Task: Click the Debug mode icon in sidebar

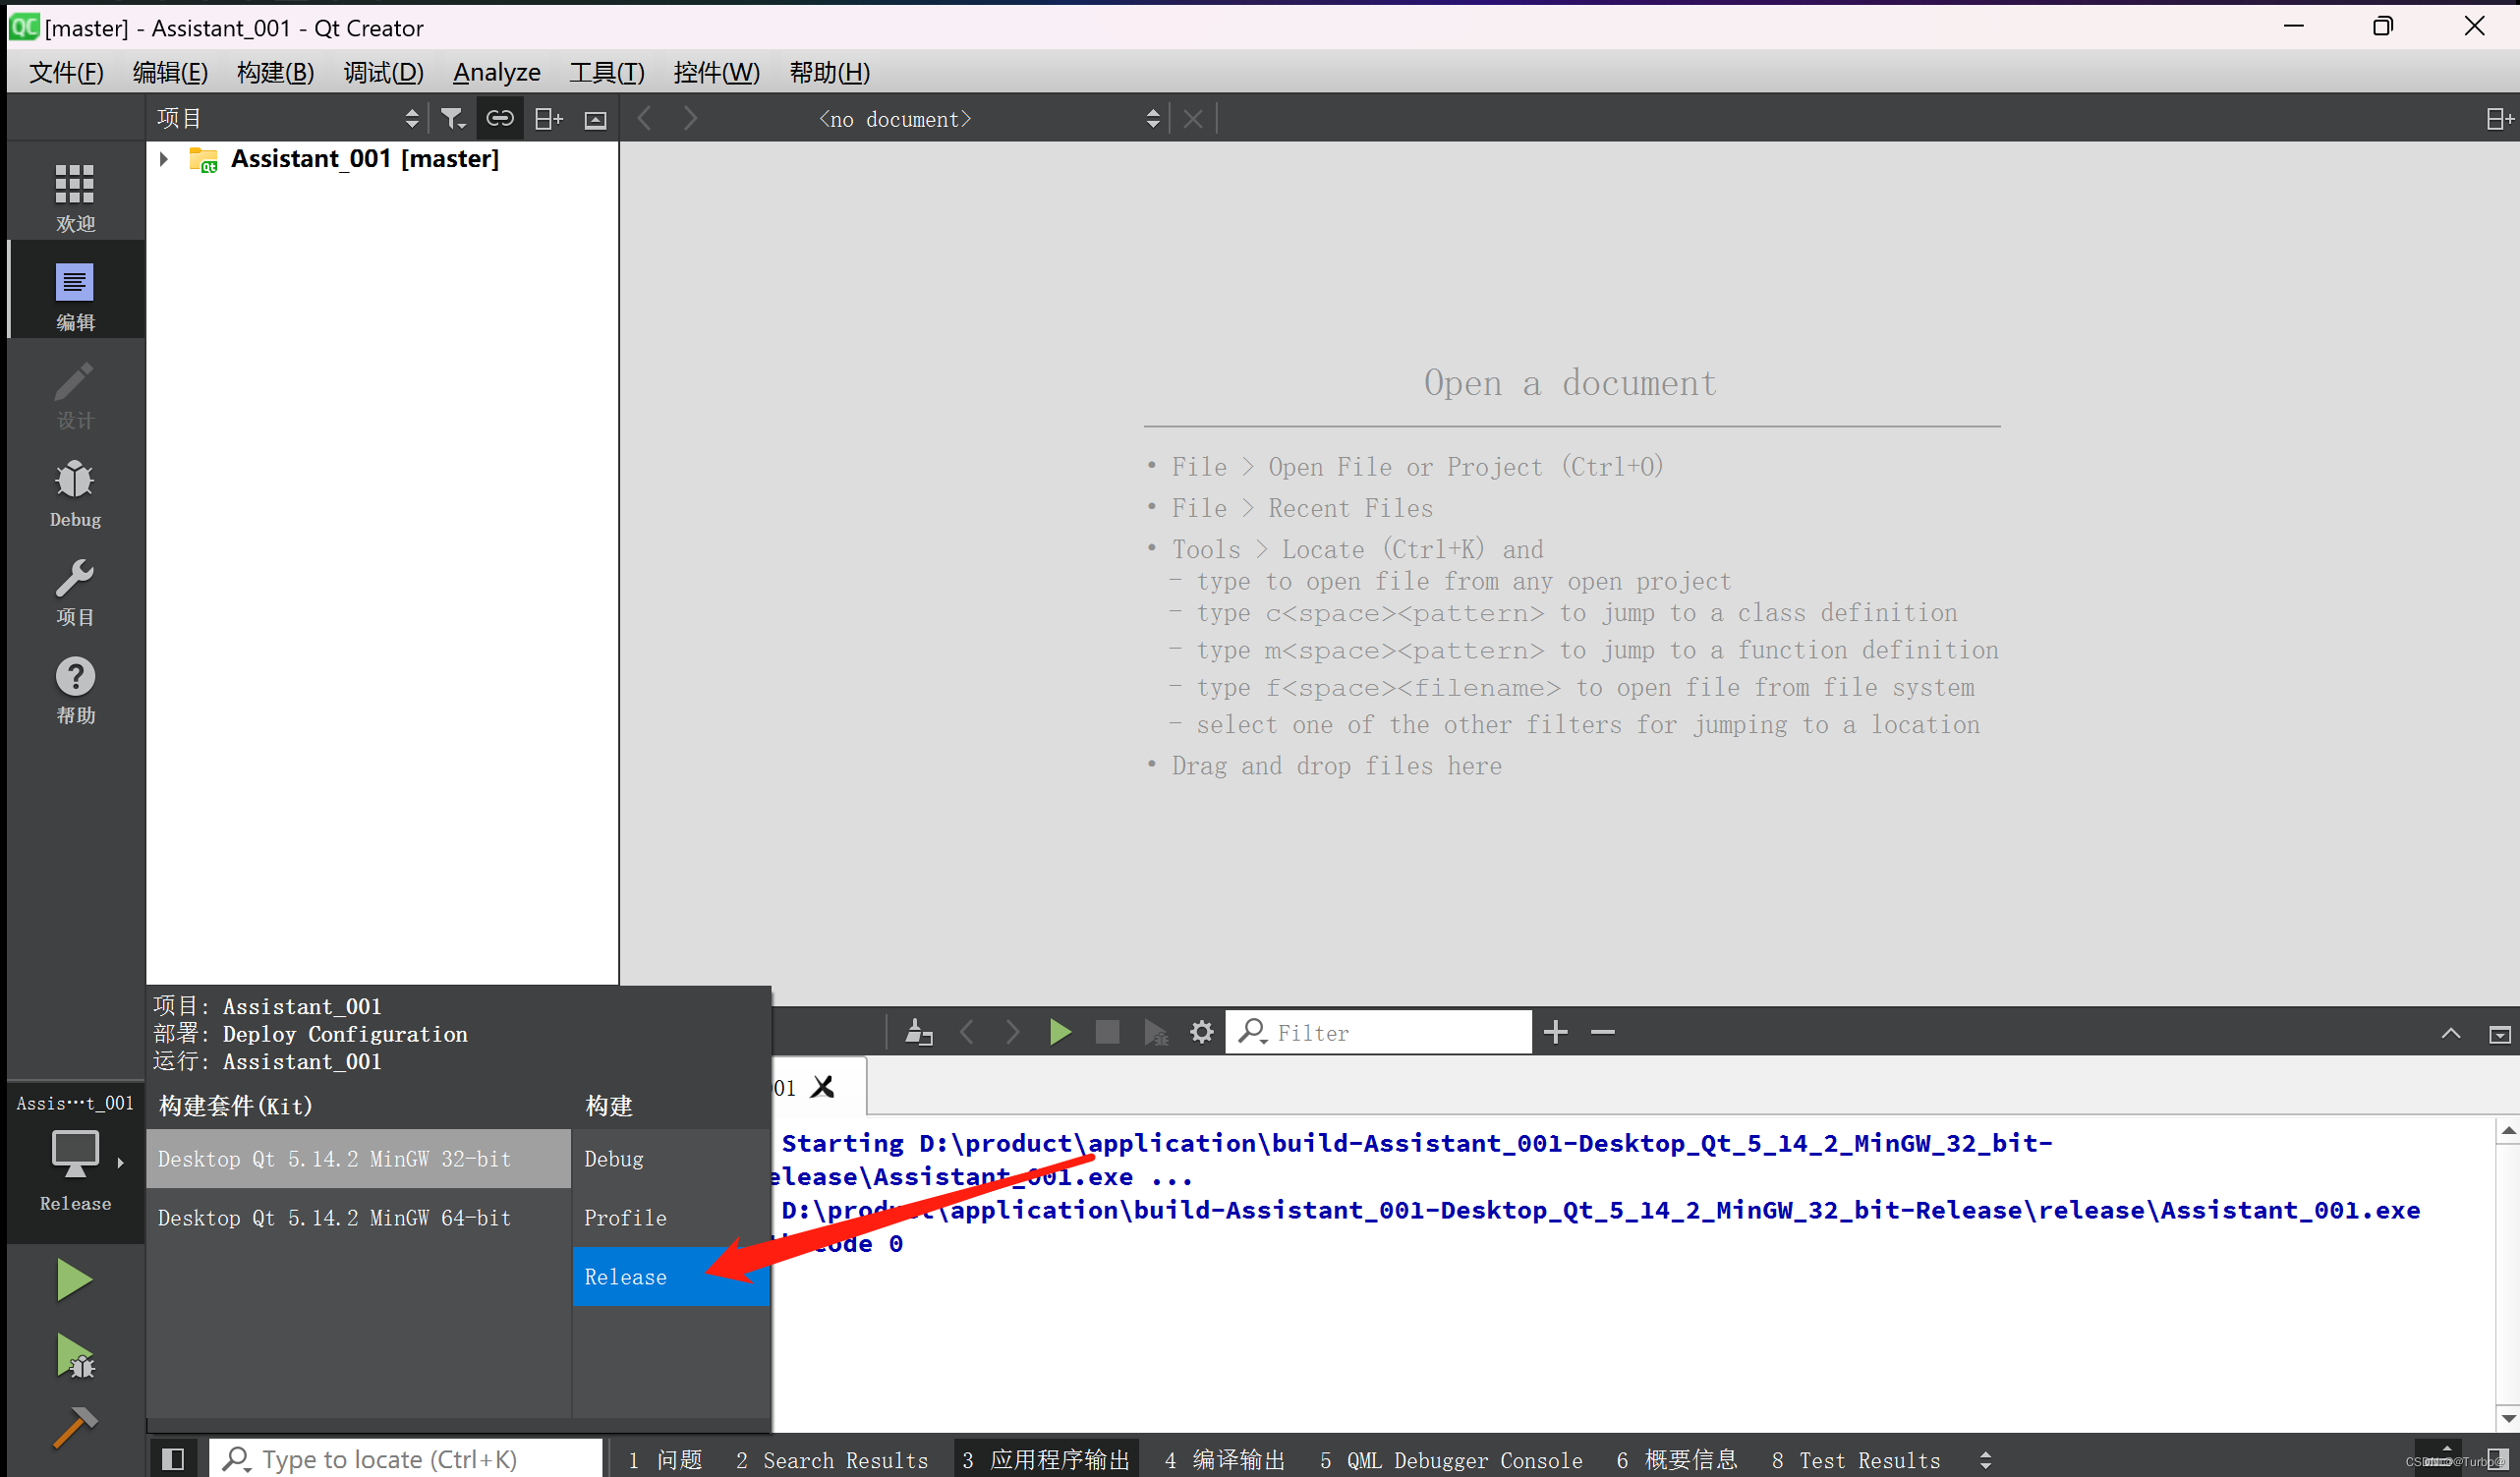Action: pos(71,492)
